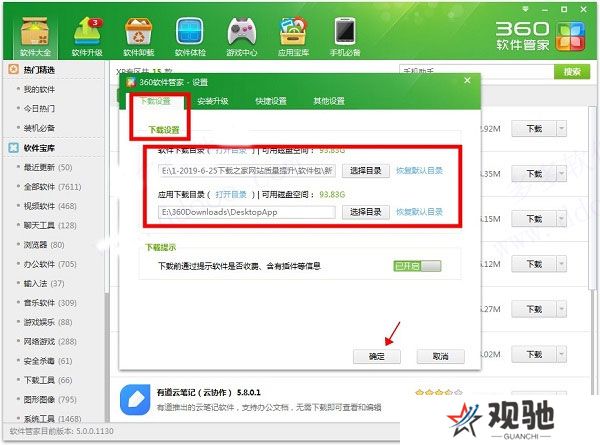Select 游戏娱乐 (88) category
Image resolution: width=600 pixels, height=445 pixels.
(48, 322)
